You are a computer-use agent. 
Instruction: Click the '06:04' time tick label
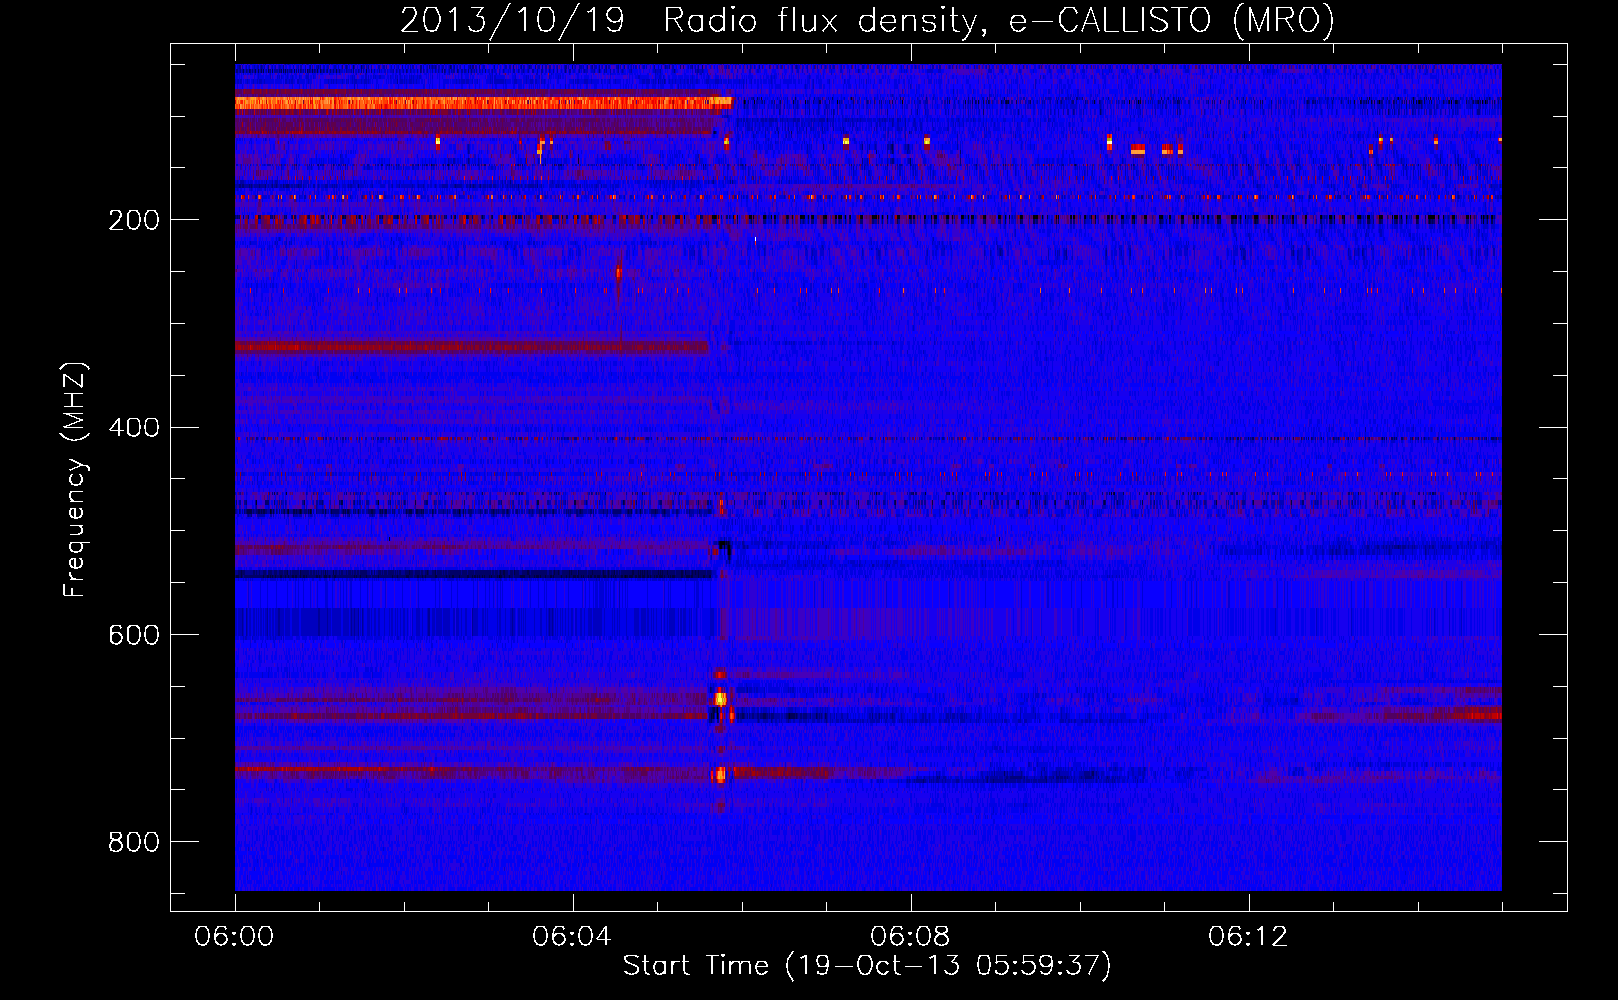point(572,937)
